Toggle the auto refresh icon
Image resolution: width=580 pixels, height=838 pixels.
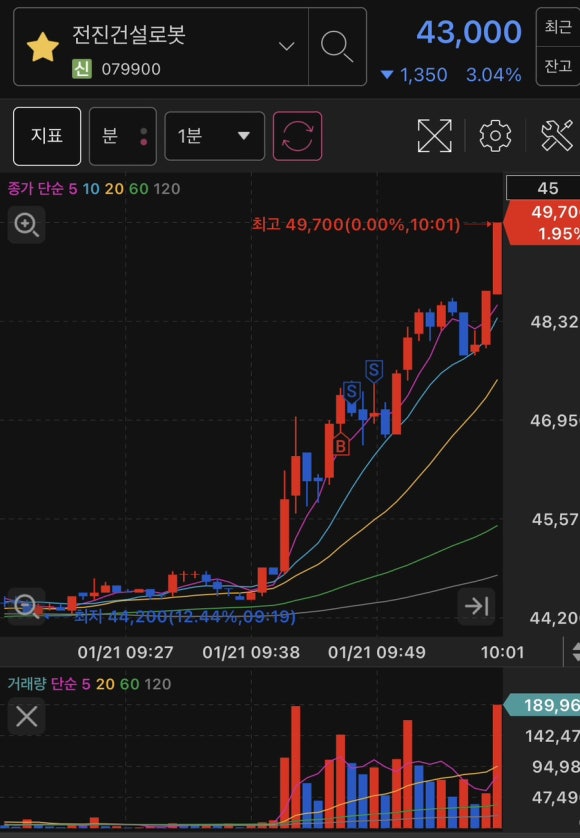coord(297,136)
